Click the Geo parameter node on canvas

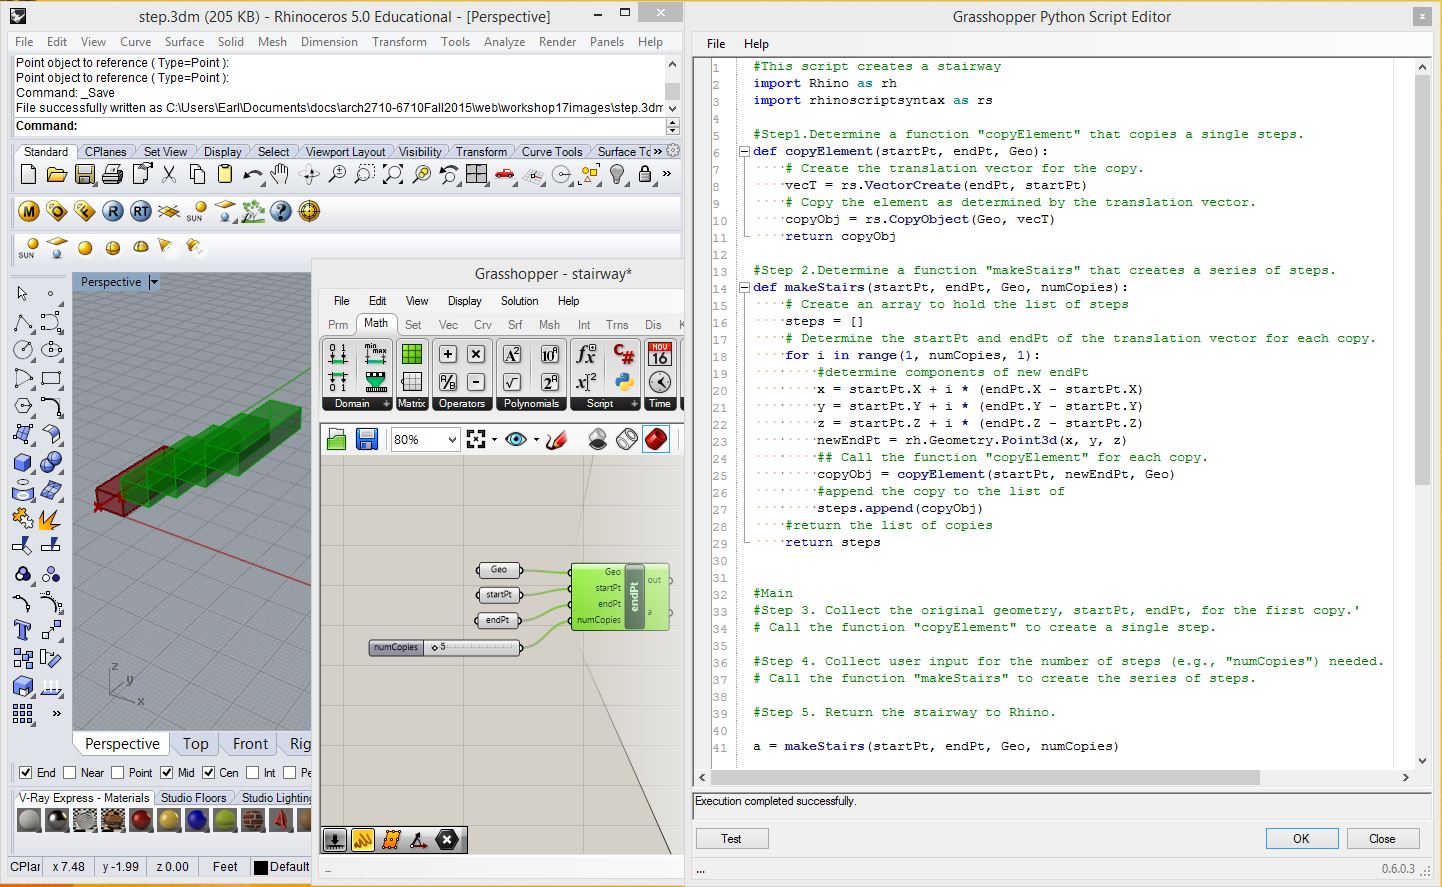pyautogui.click(x=498, y=570)
